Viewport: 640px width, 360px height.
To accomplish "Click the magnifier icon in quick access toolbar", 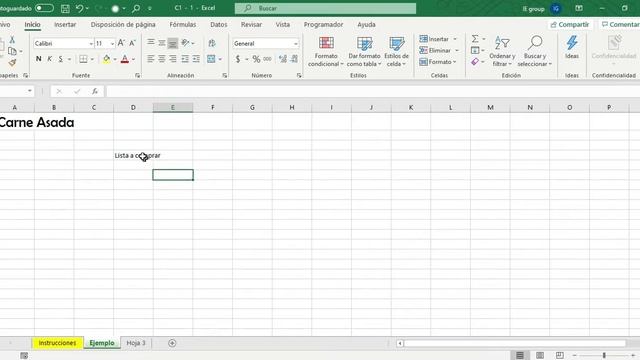I will pyautogui.click(x=136, y=8).
